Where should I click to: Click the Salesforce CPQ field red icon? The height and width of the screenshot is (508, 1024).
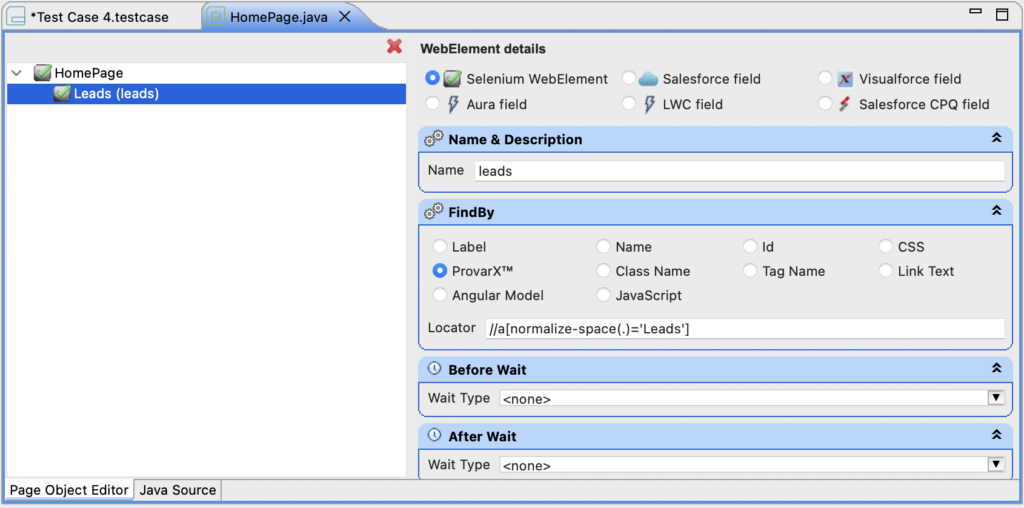[845, 104]
